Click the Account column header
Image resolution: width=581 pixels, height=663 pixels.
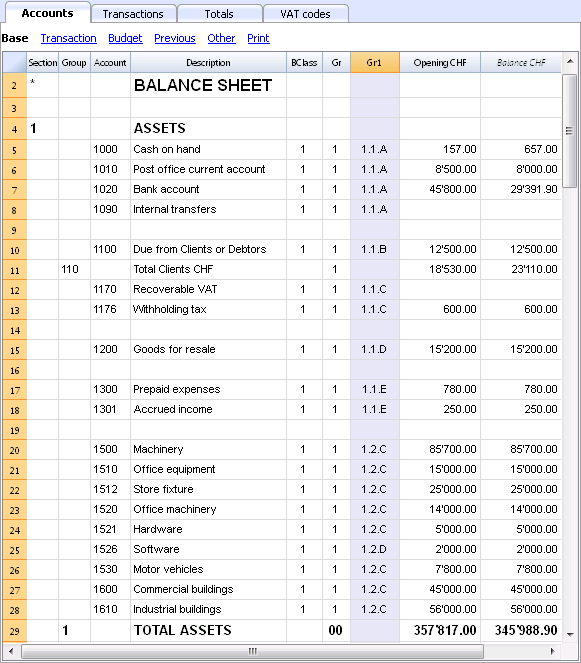pyautogui.click(x=110, y=63)
